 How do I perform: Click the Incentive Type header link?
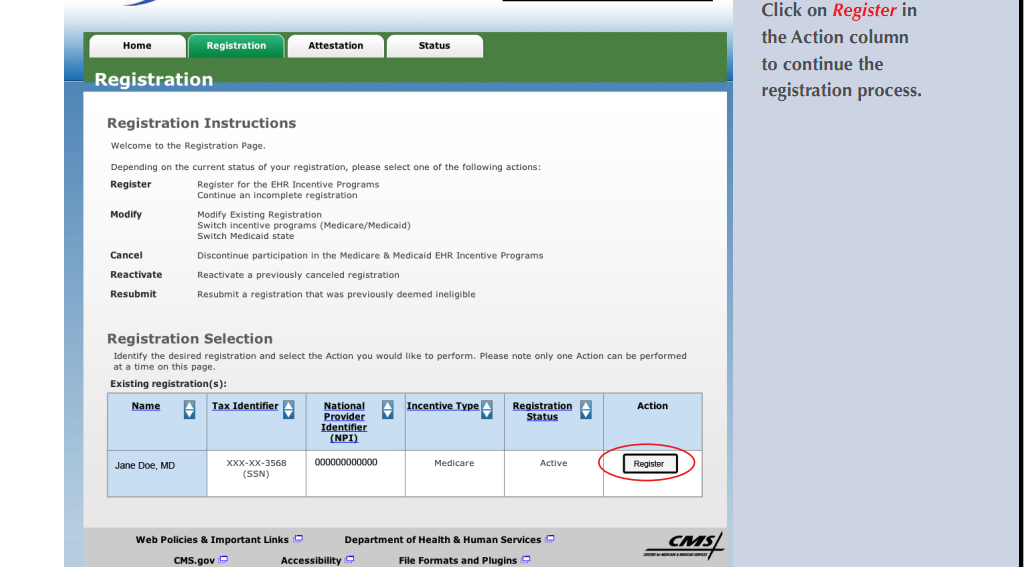pyautogui.click(x=442, y=406)
